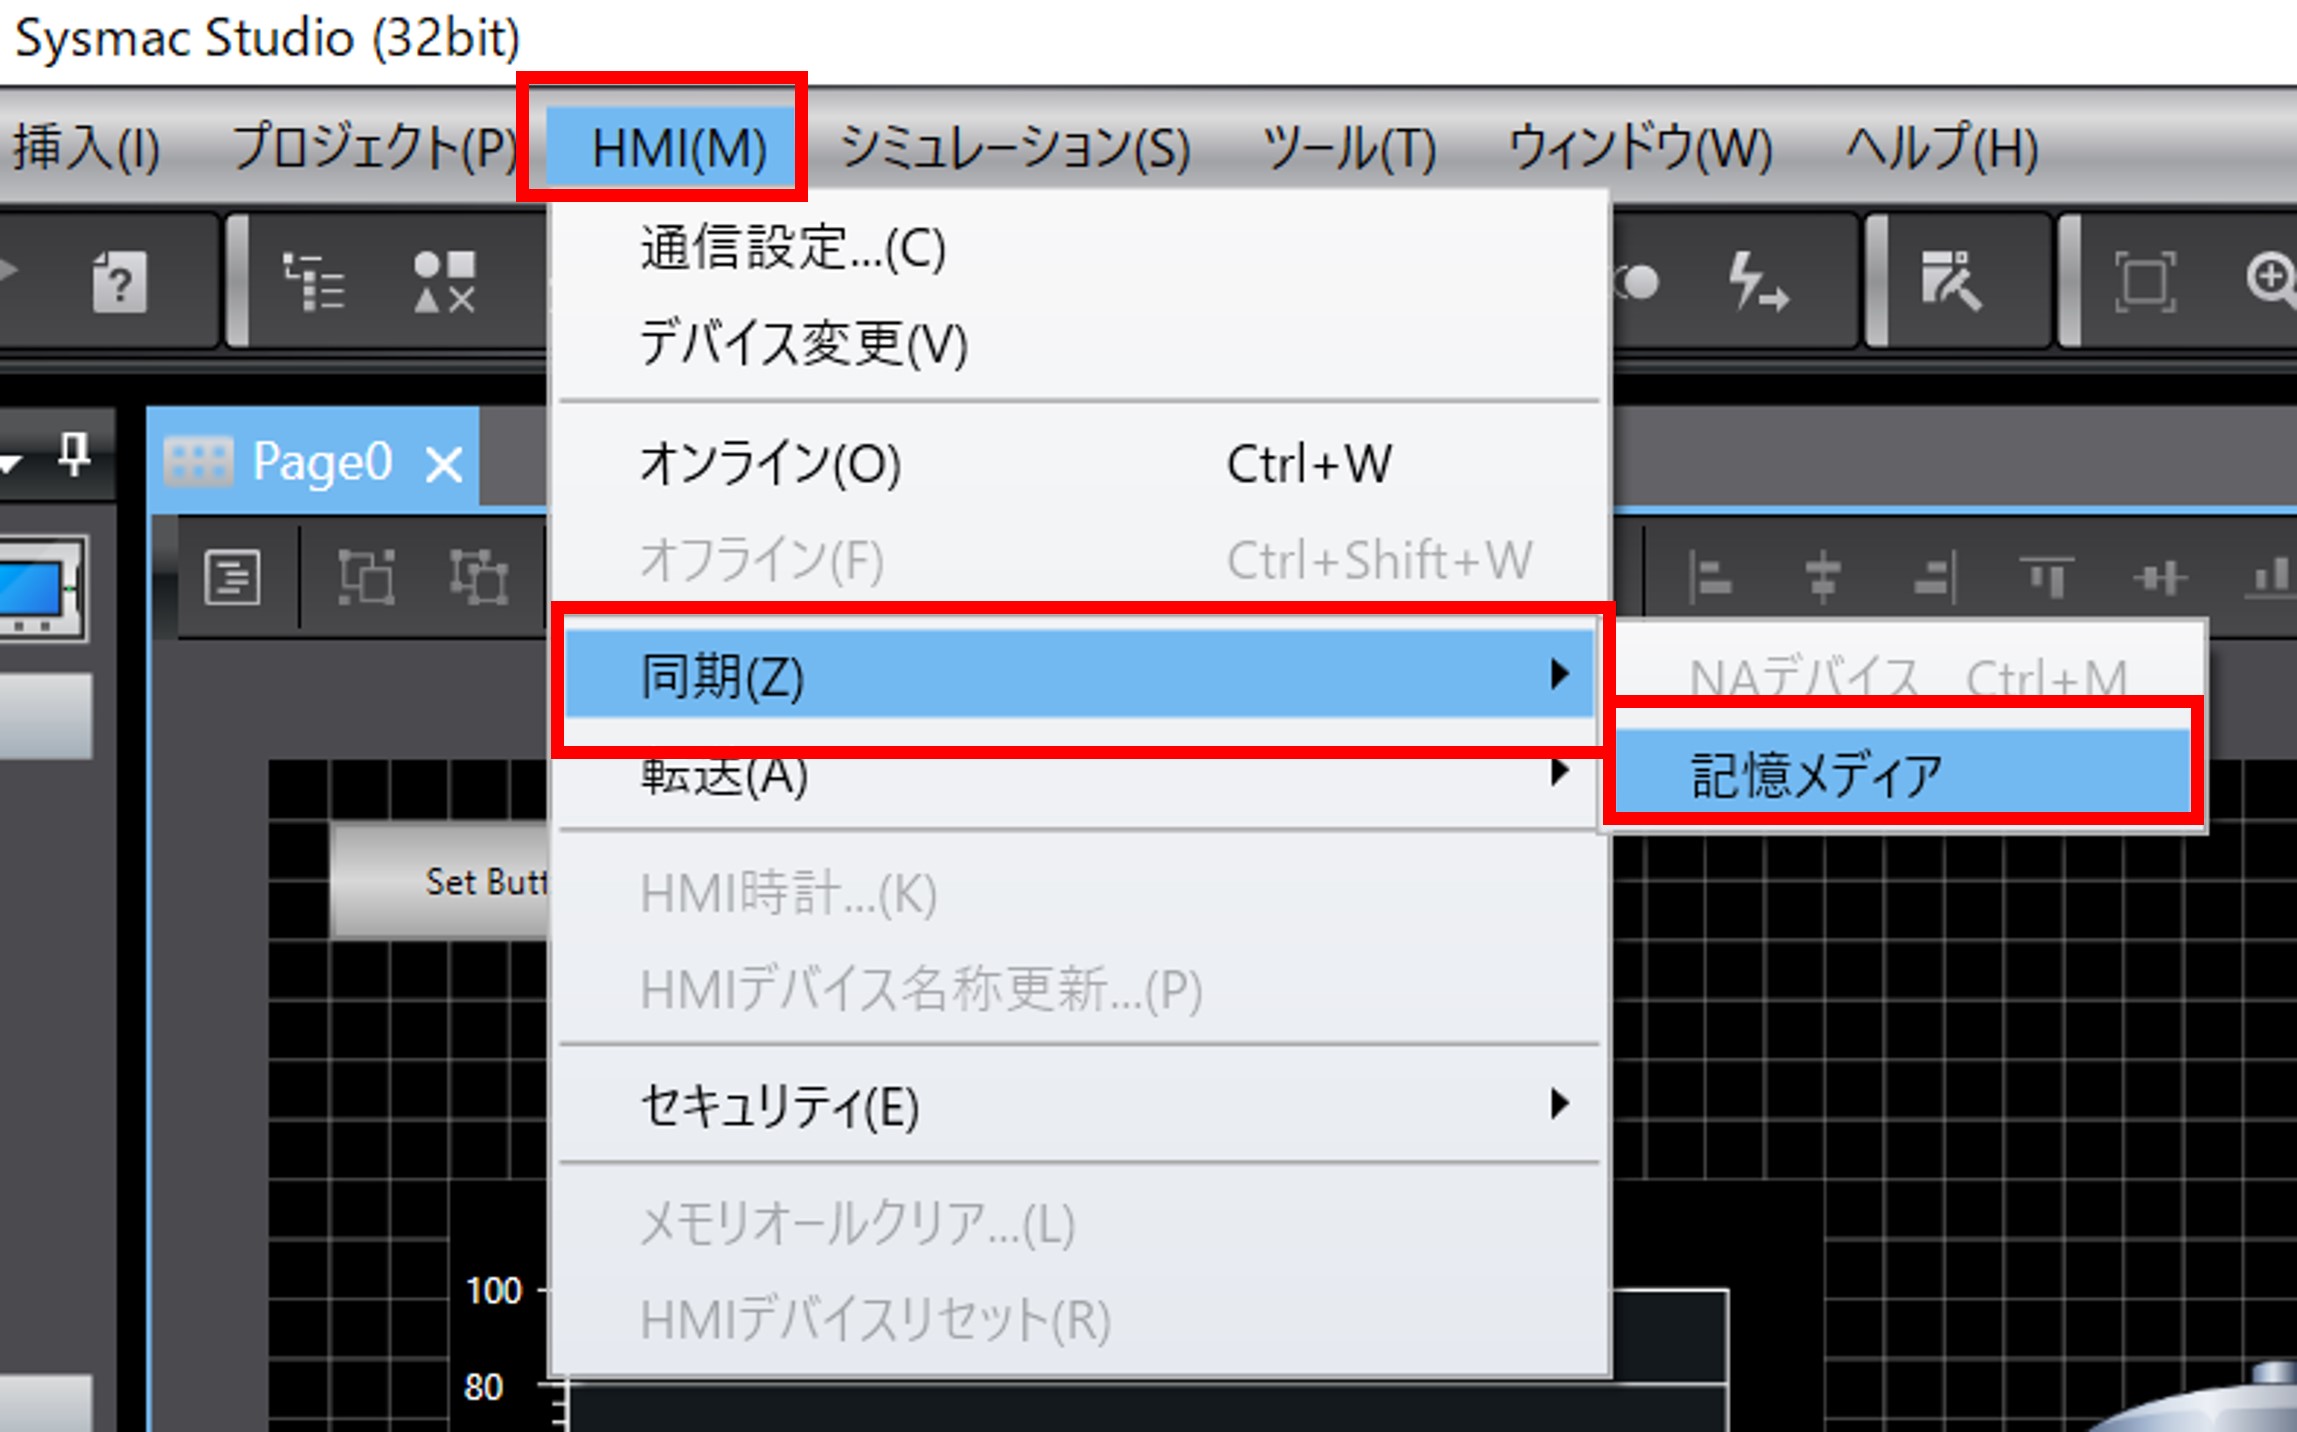Click the fit-to-screen frame icon
Image resolution: width=2297 pixels, height=1432 pixels.
click(2145, 283)
